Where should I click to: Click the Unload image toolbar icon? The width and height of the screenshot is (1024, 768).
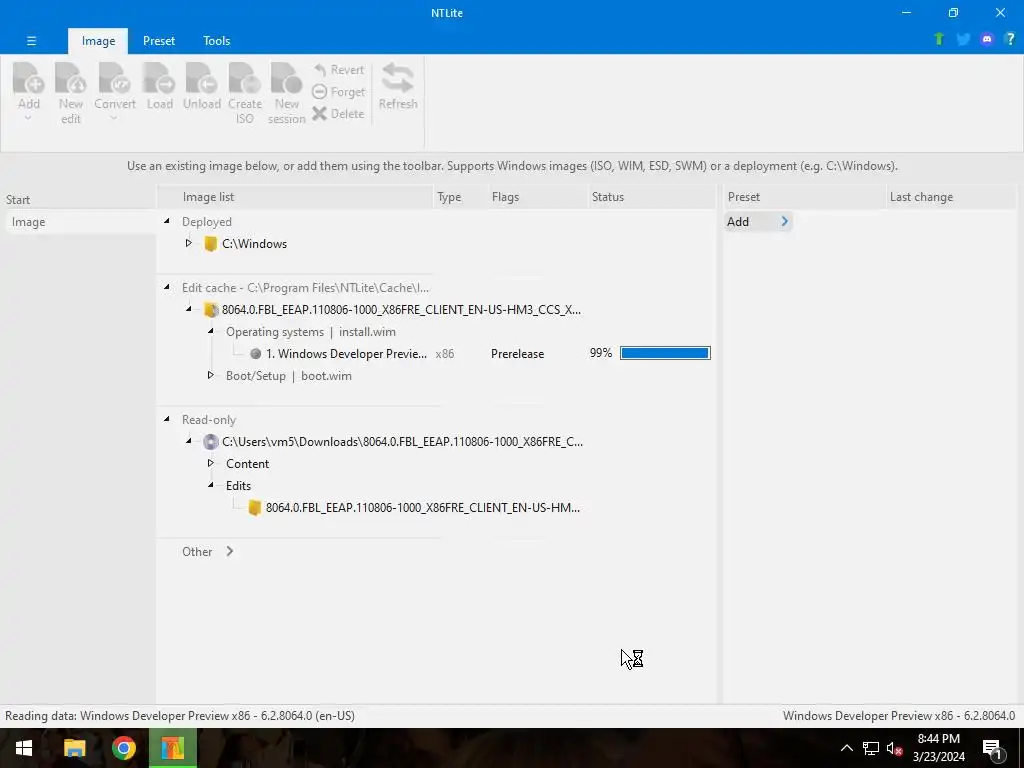click(202, 78)
